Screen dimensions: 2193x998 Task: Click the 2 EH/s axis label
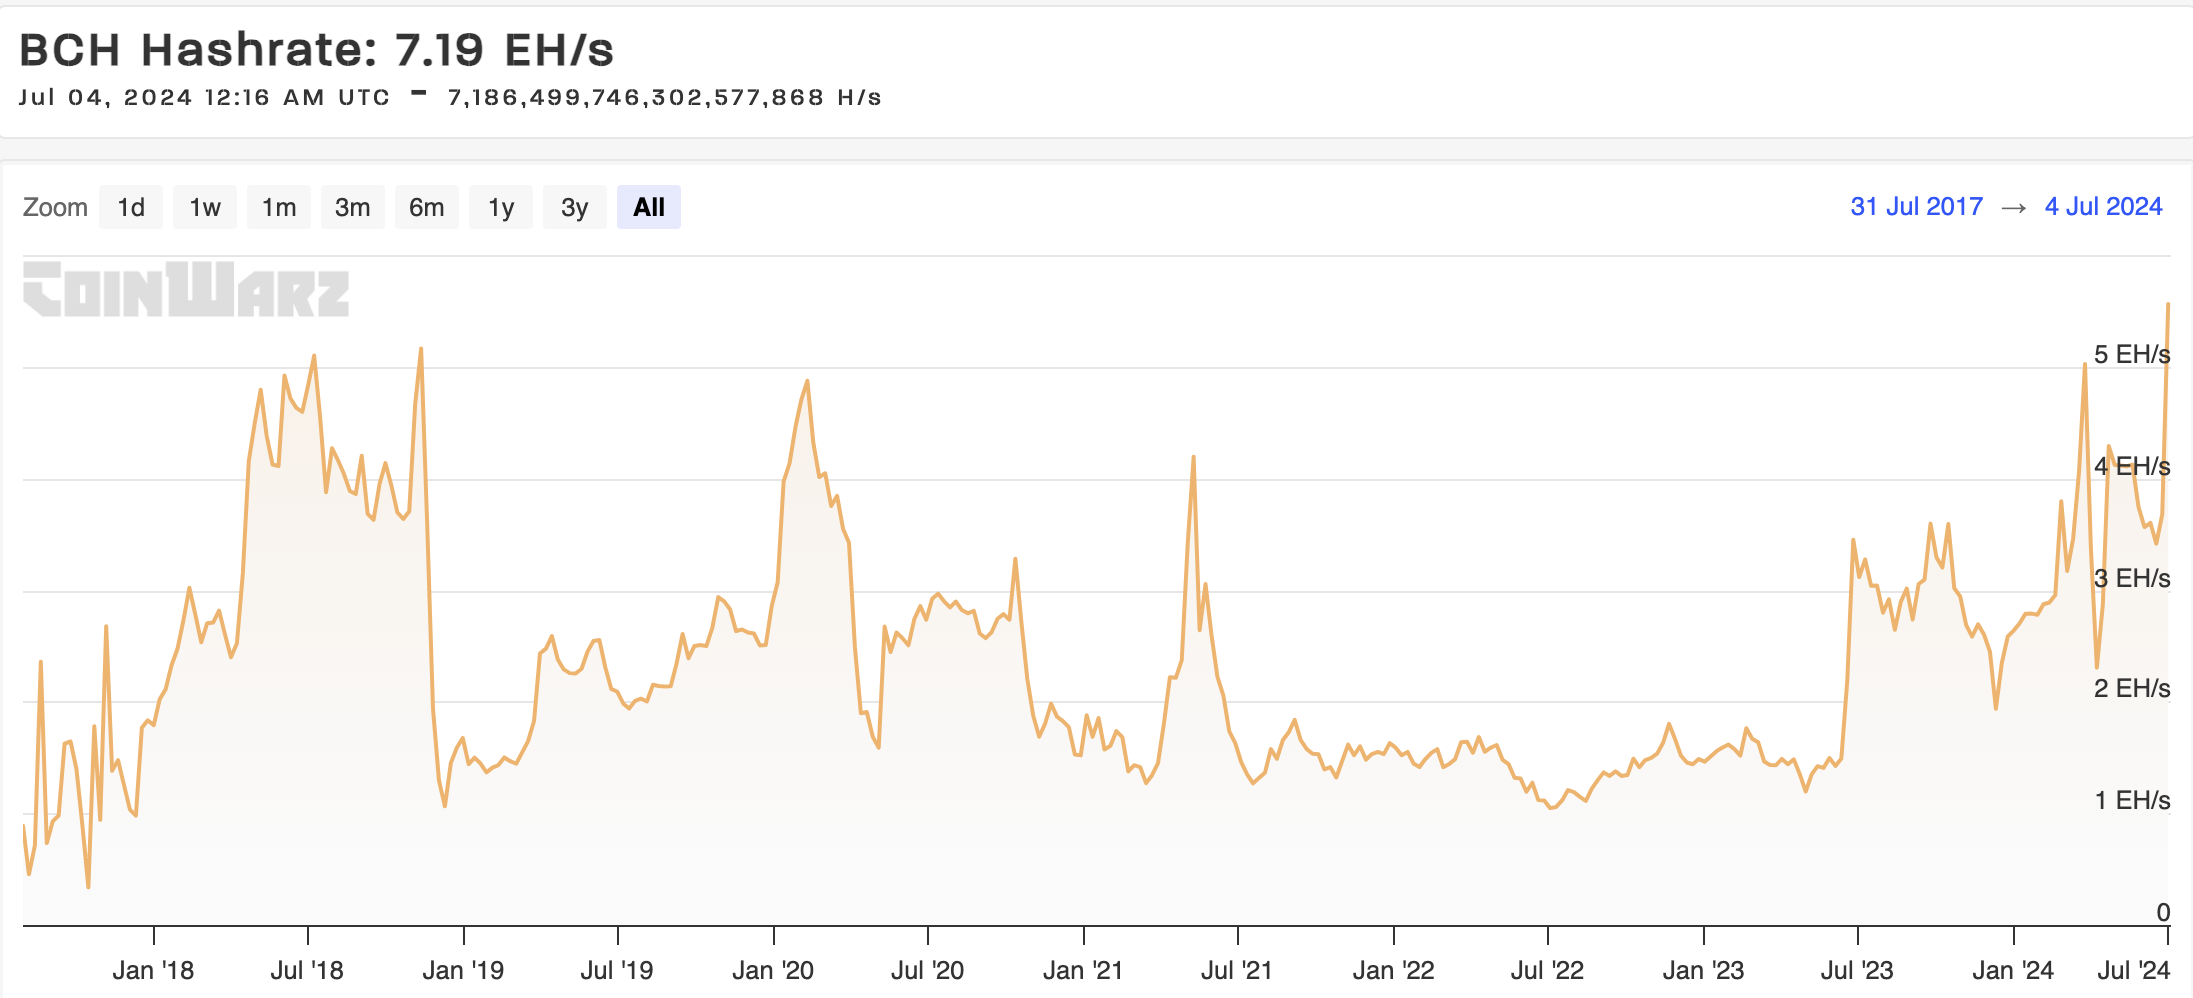2132,688
